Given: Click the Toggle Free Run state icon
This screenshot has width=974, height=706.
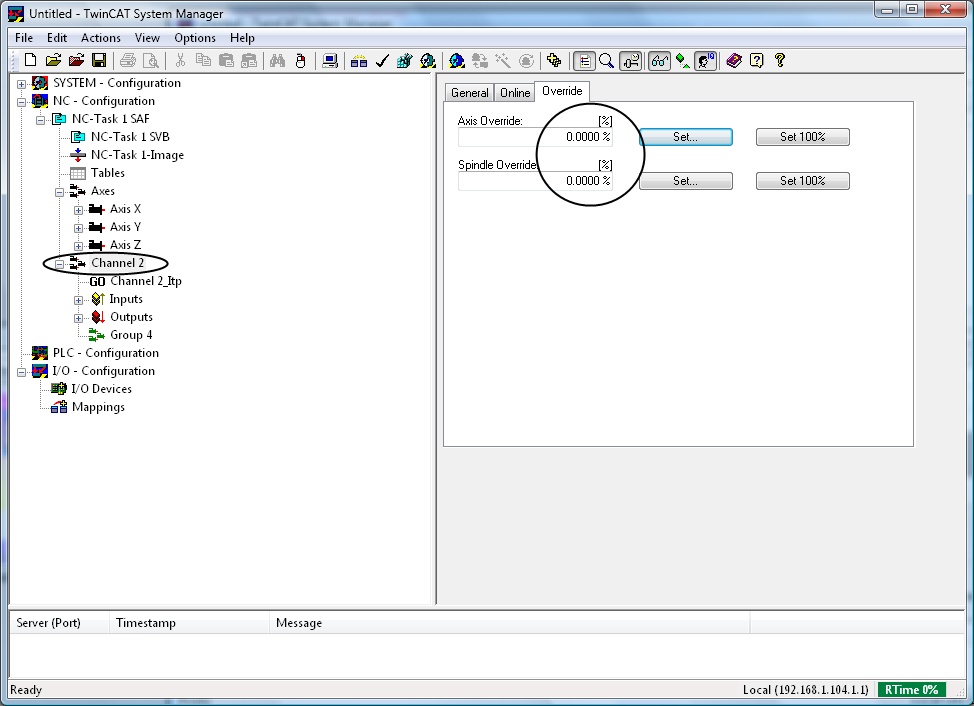Looking at the screenshot, I should point(526,60).
